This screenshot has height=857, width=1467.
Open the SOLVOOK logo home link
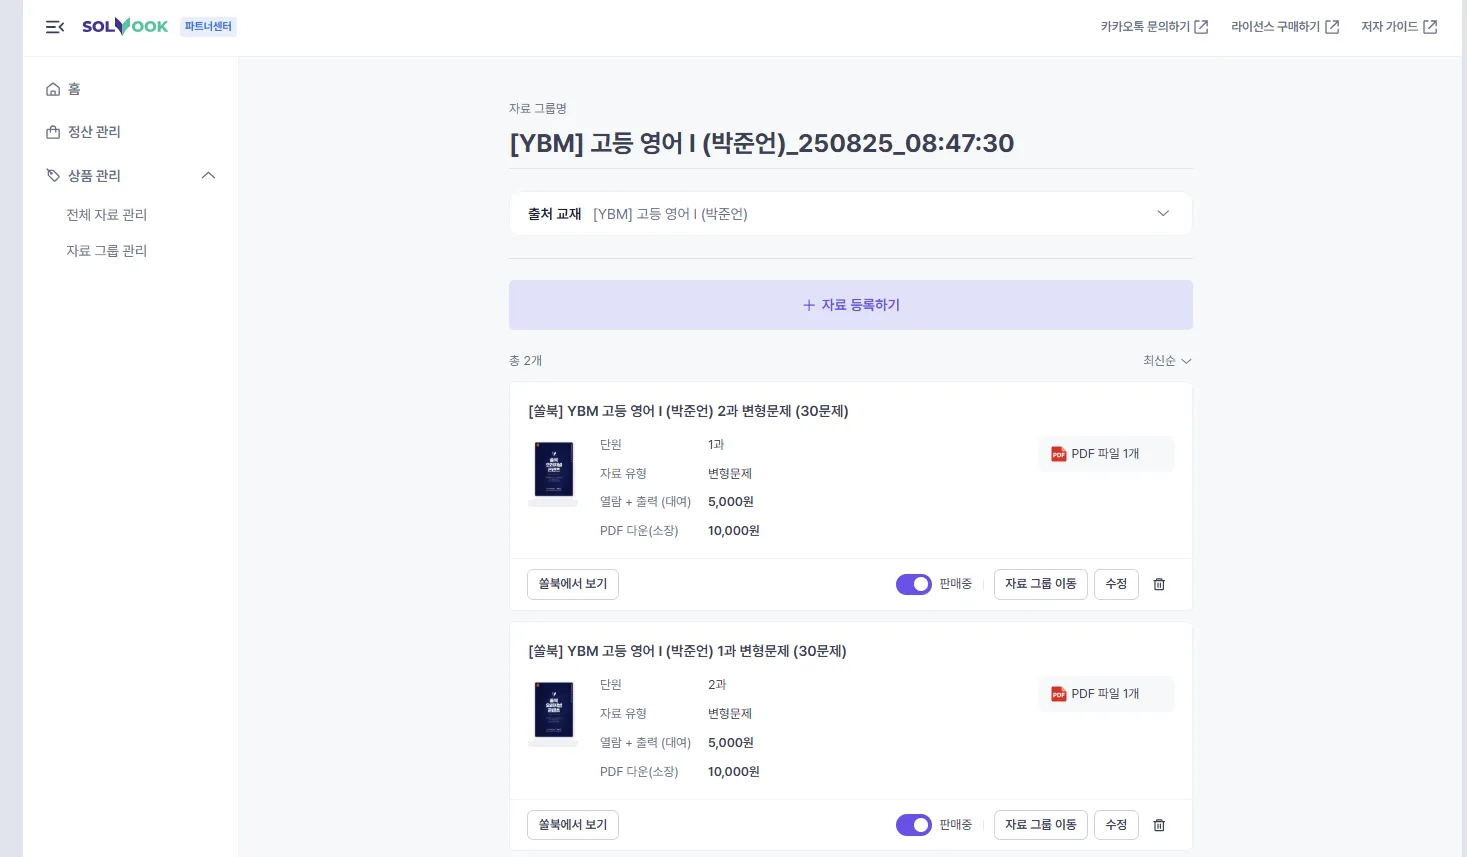pos(125,27)
